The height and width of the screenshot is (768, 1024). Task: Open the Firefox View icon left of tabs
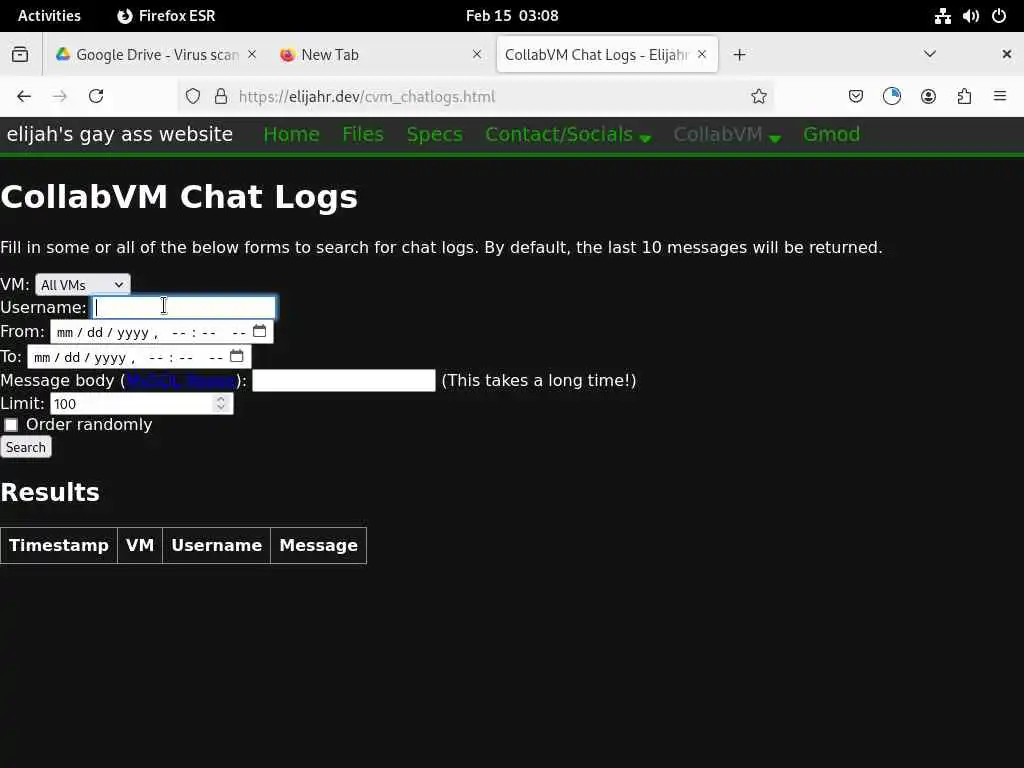[20, 54]
